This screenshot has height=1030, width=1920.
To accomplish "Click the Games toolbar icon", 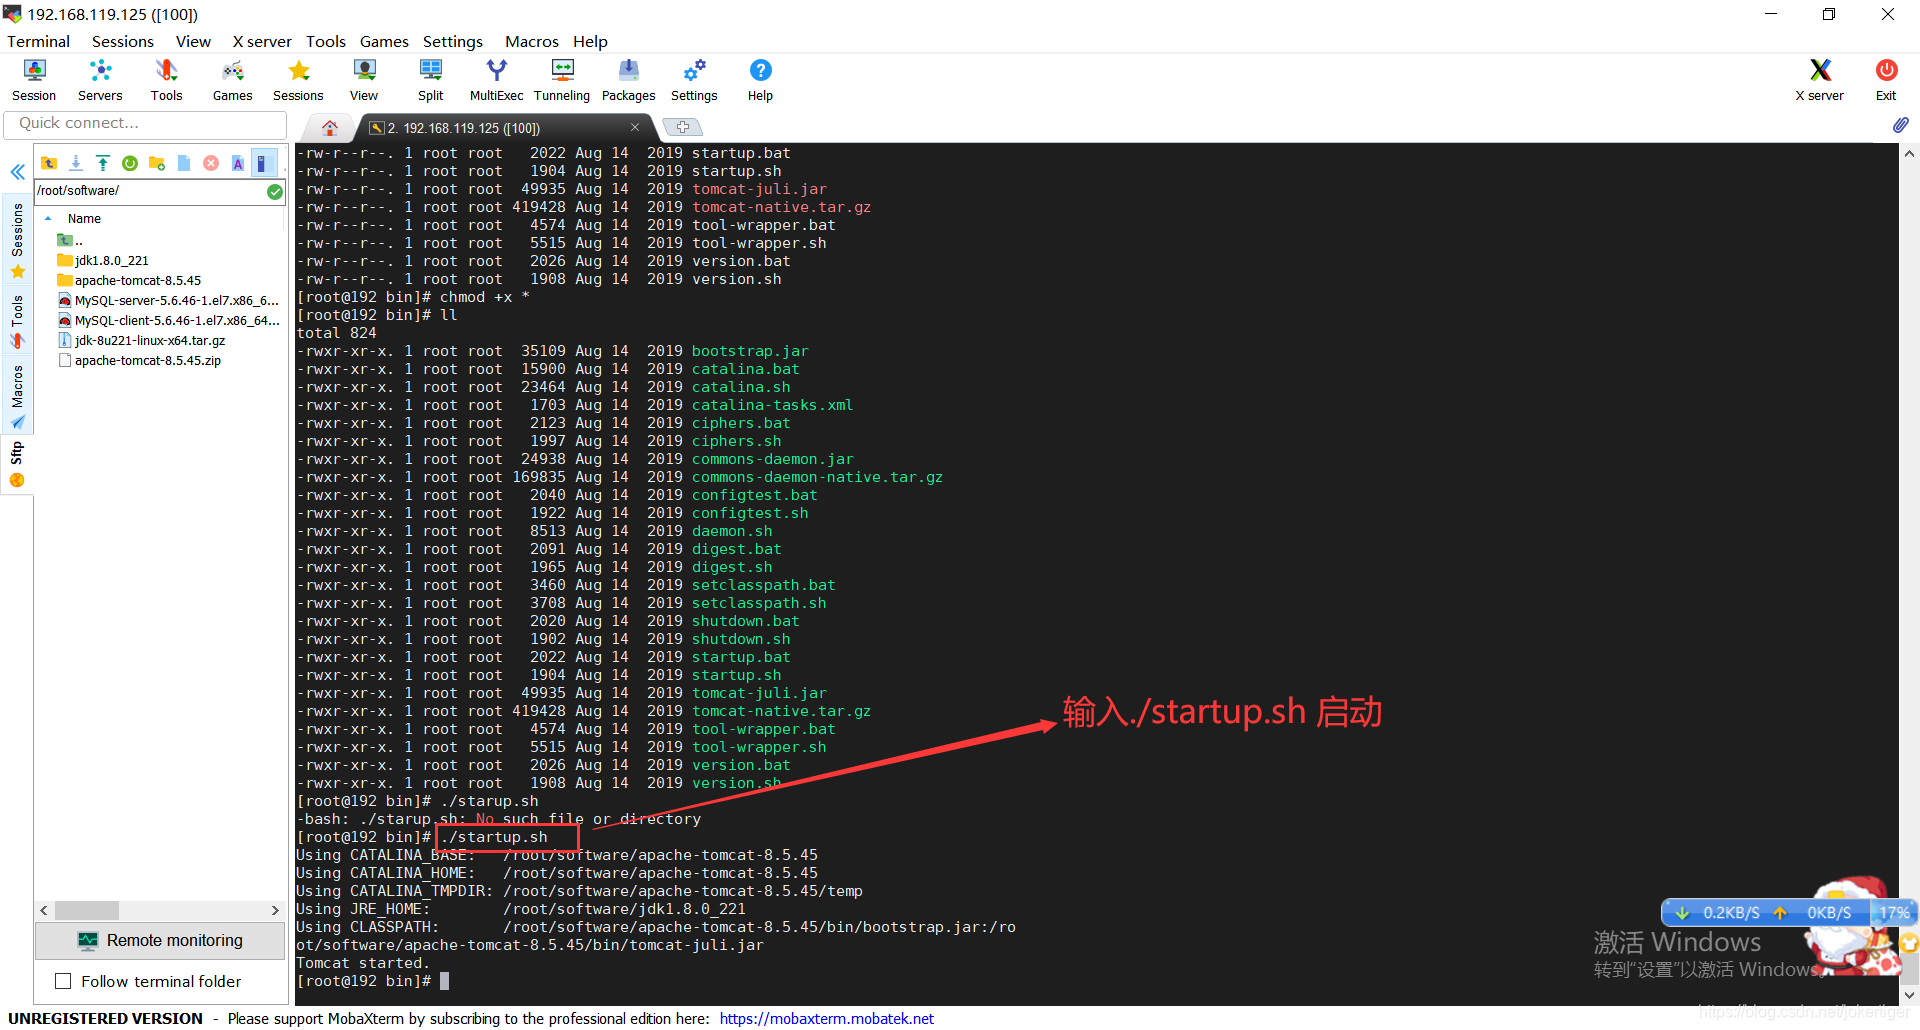I will tap(232, 80).
